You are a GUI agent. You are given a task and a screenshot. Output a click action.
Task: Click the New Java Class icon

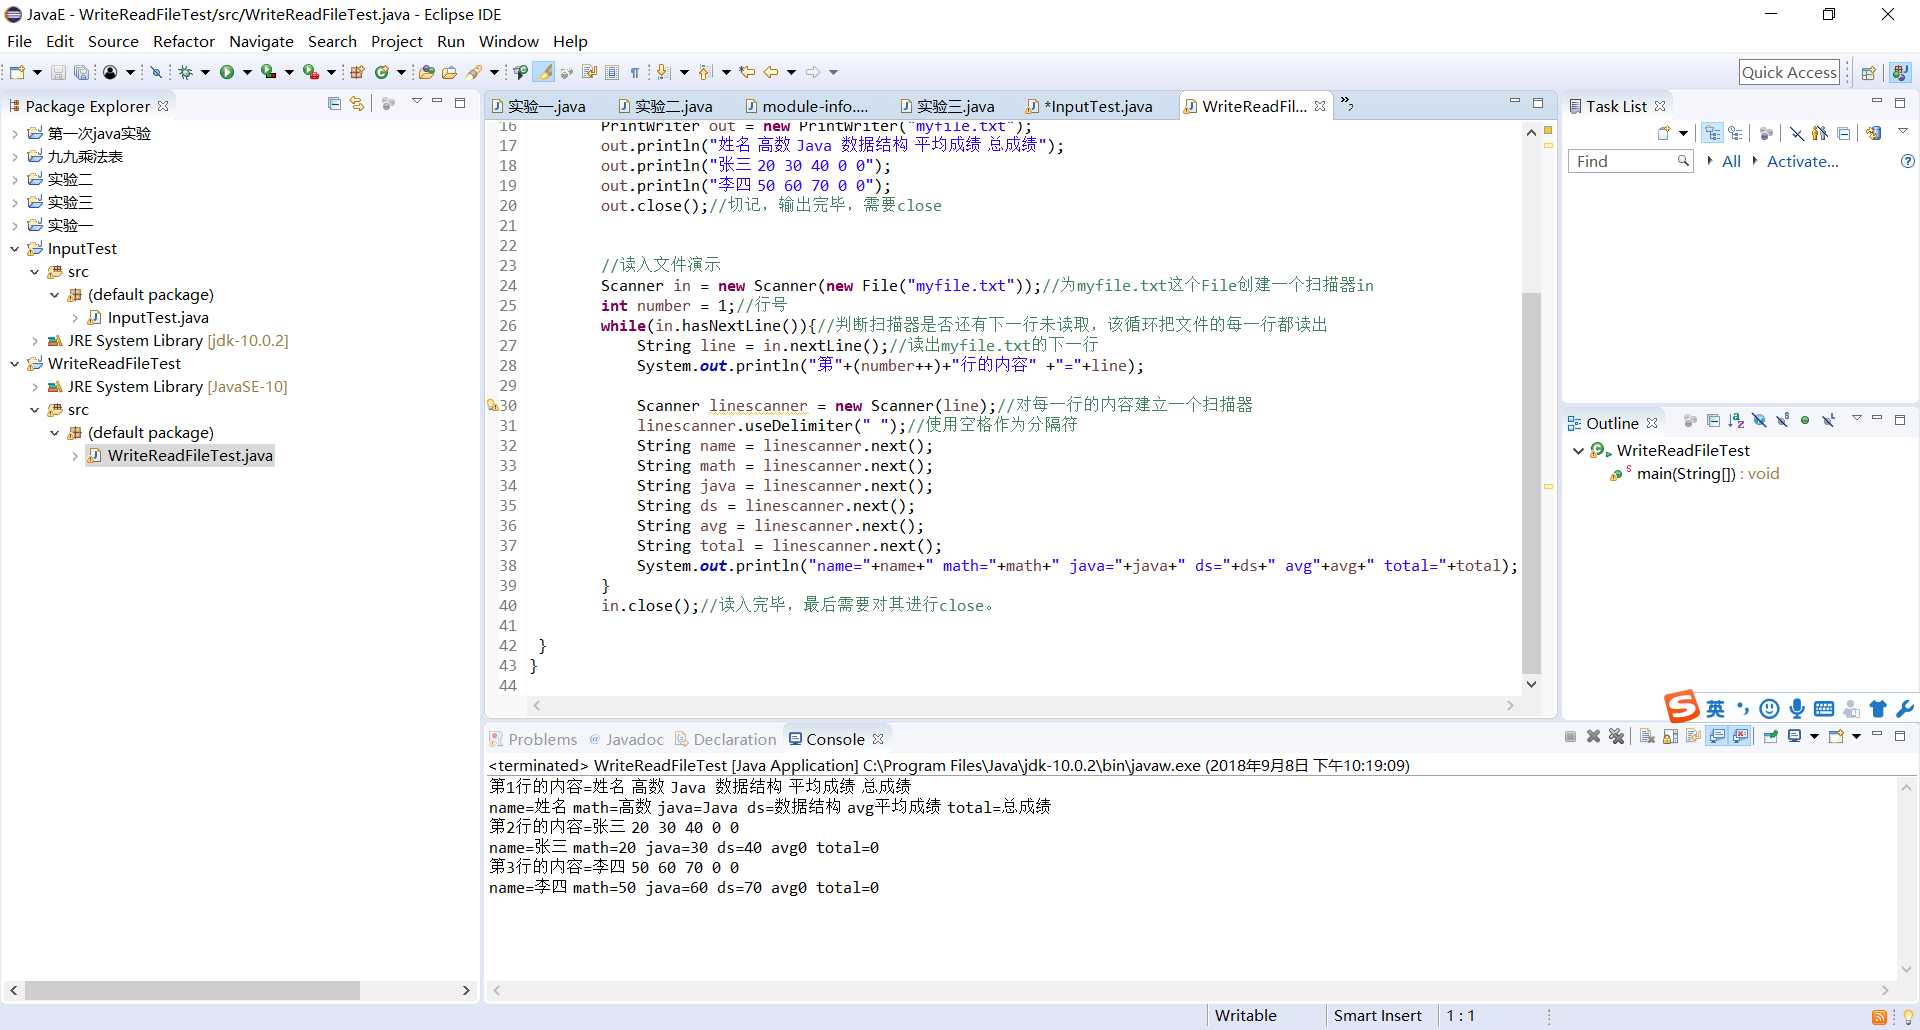[x=381, y=72]
